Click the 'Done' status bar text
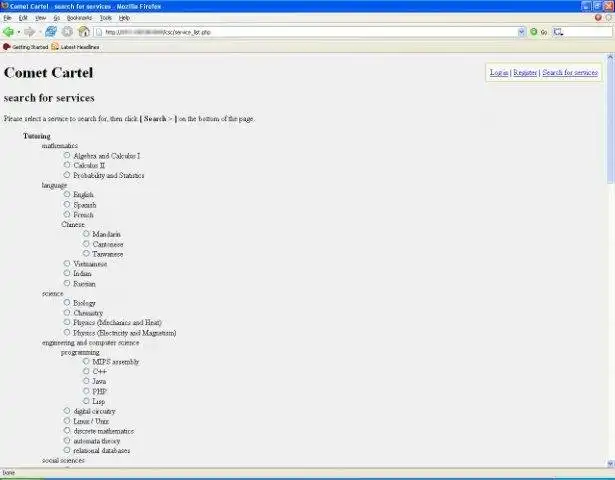Screen dimensions: 615x480 [9, 473]
